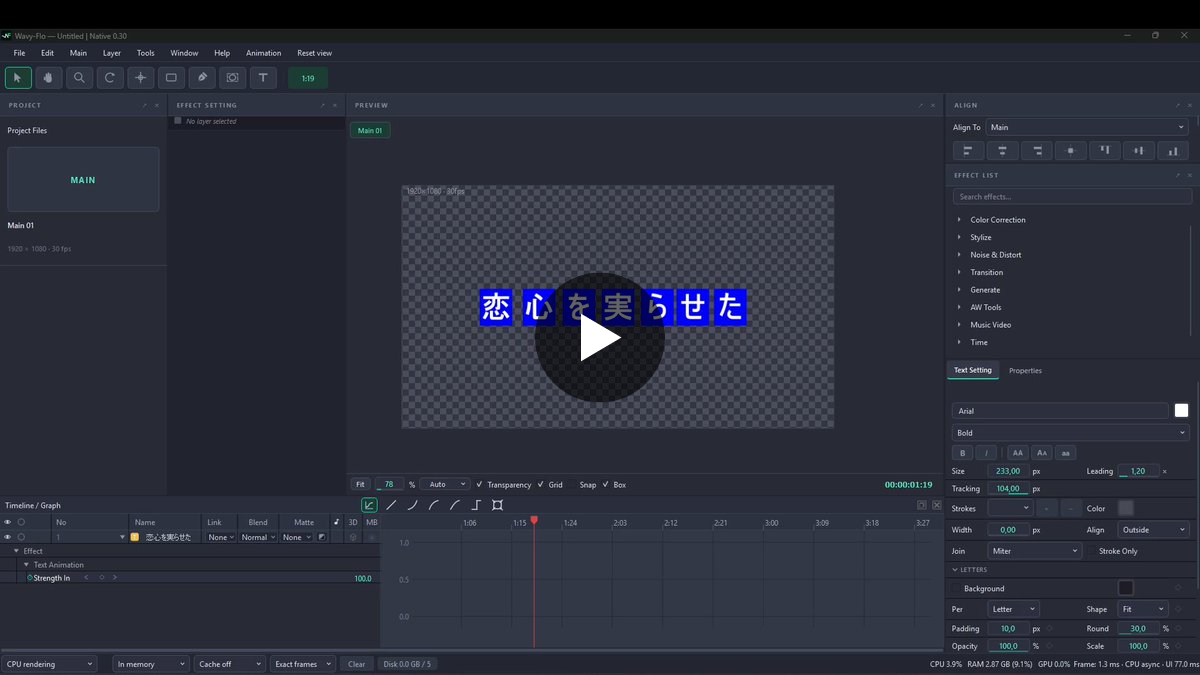Open the Layer menu
Viewport: 1200px width, 675px height.
tap(112, 53)
